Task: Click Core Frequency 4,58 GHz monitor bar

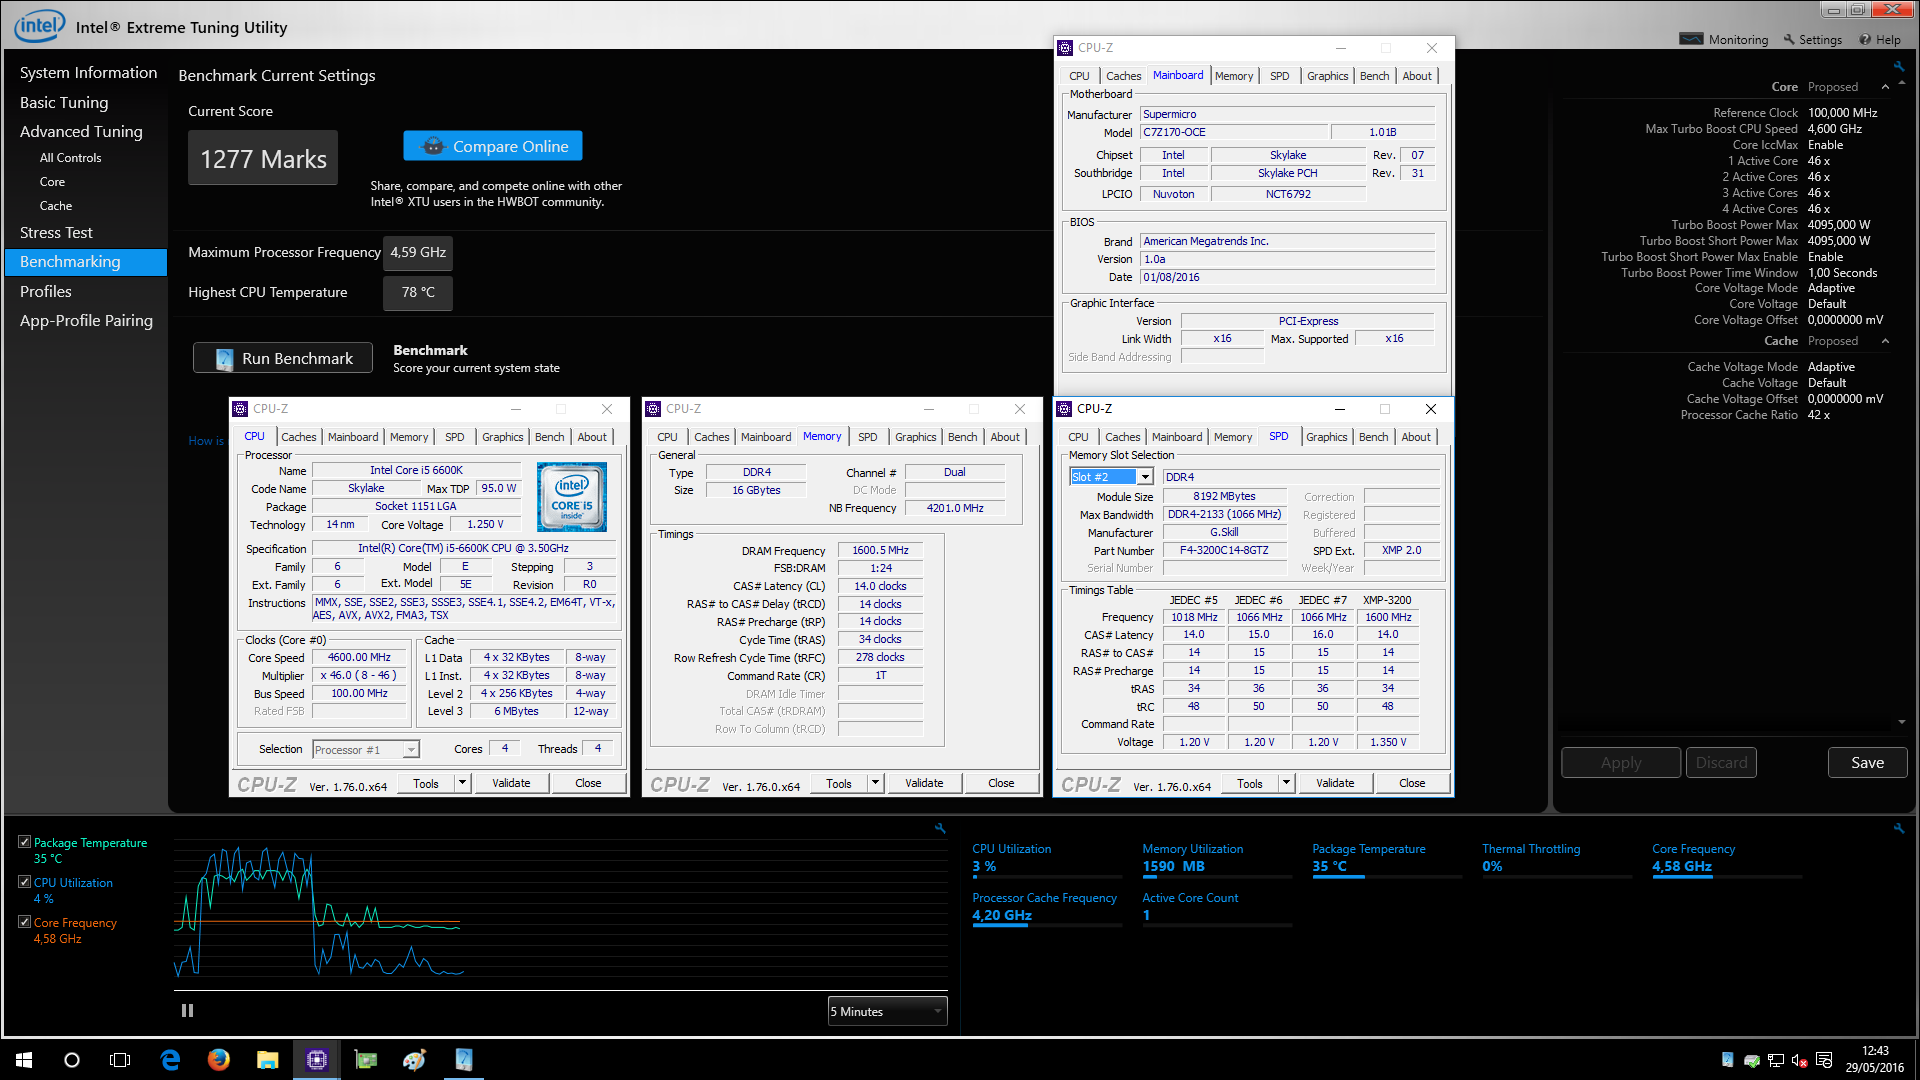Action: 1727,877
